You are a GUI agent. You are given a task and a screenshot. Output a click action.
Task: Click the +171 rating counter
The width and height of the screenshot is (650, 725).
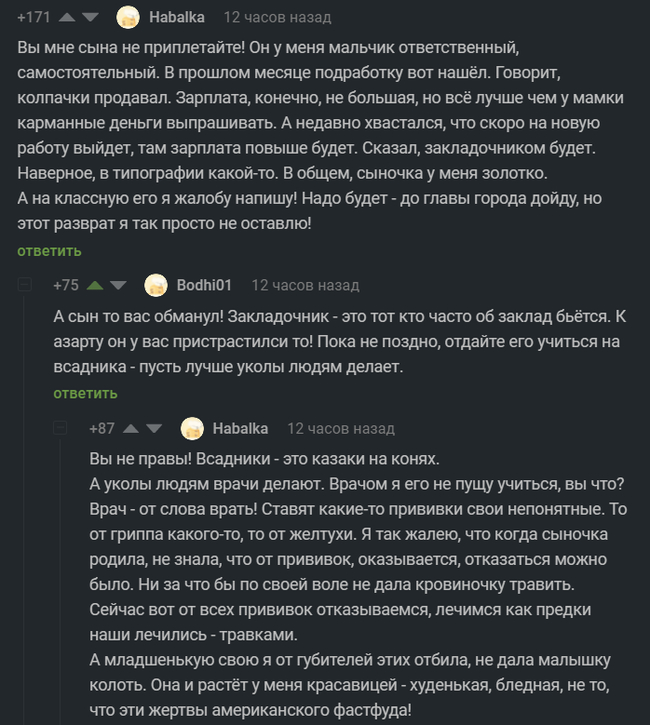tap(36, 18)
